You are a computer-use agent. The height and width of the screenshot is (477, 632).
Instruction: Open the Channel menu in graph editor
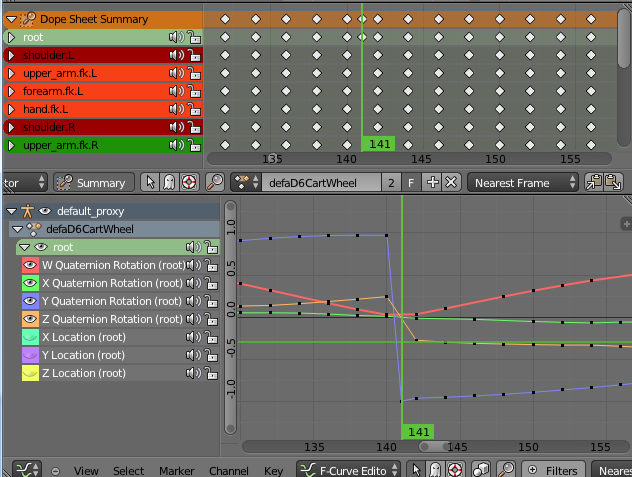click(228, 470)
